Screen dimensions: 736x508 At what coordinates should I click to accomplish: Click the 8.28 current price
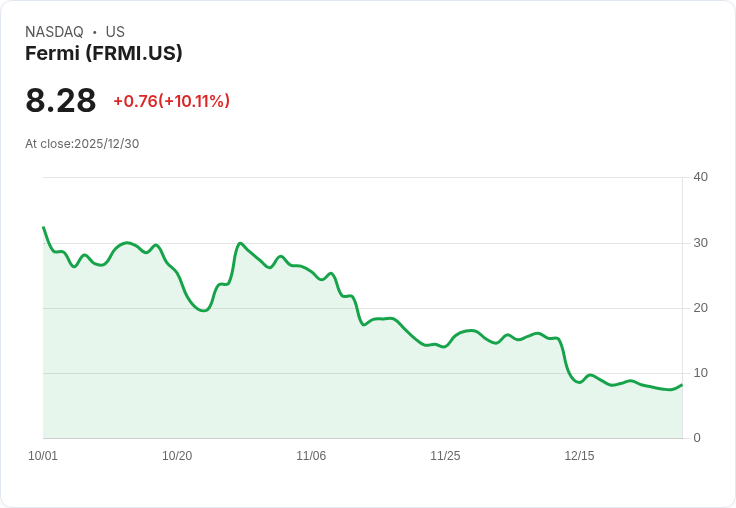tap(61, 100)
